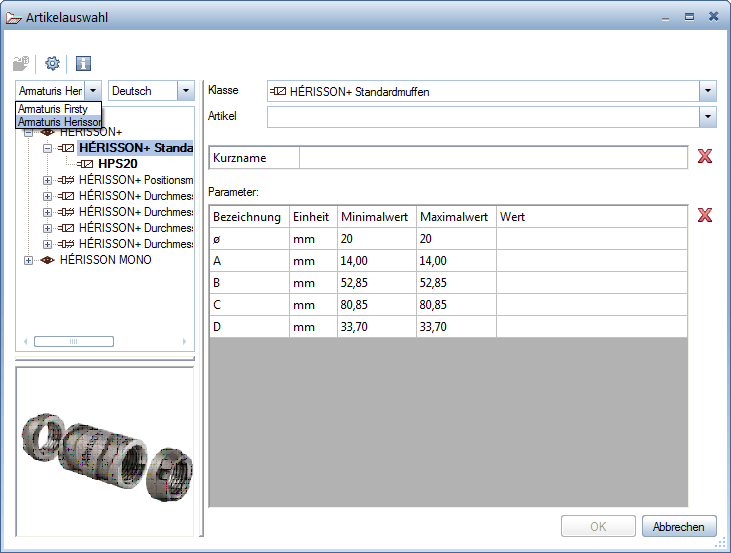731x553 pixels.
Task: Maximize the Artikelauswahl window
Action: (x=689, y=17)
